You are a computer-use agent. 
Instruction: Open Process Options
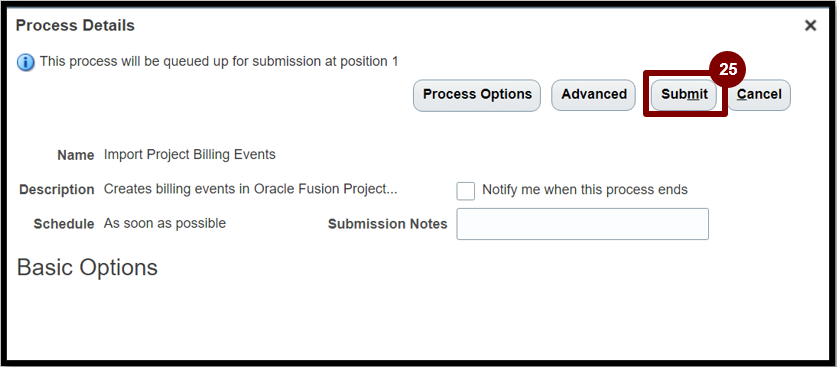pos(477,95)
